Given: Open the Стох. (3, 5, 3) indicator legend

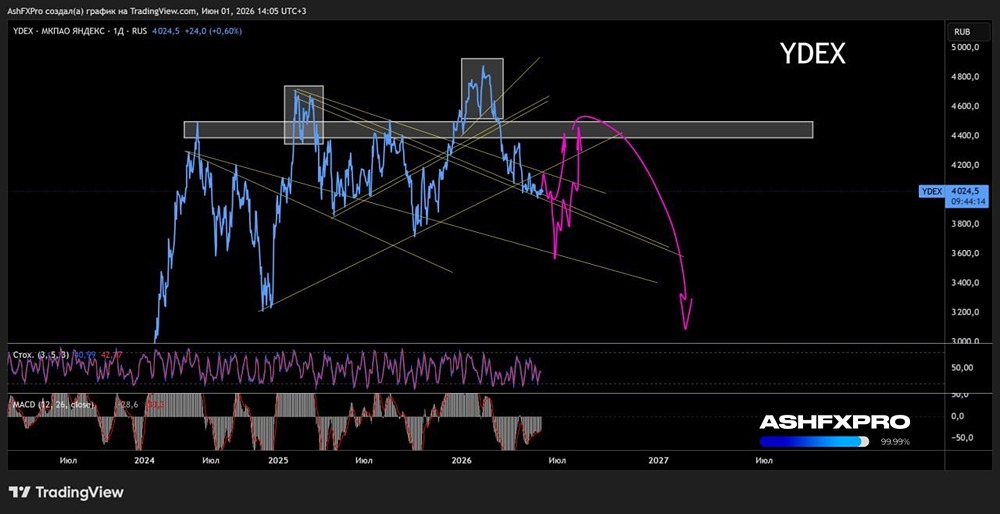Looking at the screenshot, I should [x=42, y=354].
